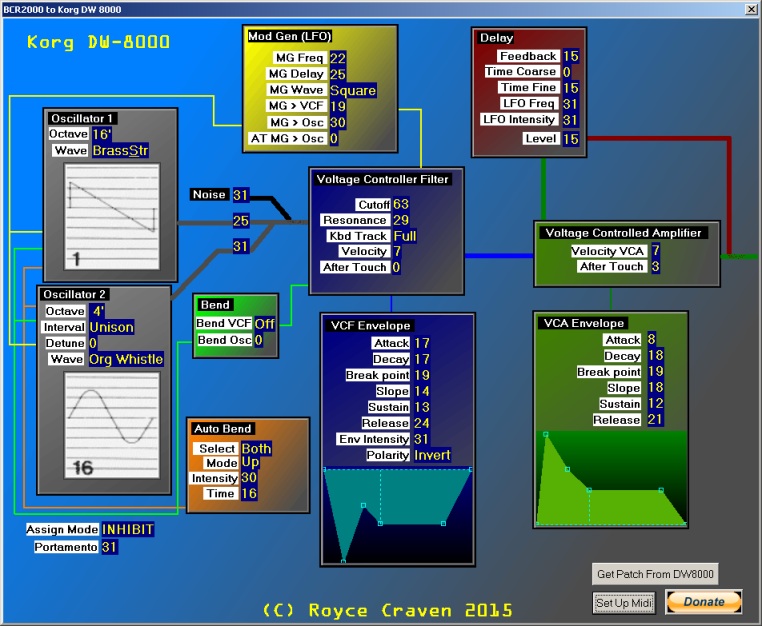Click the MG > VCF value 19
The image size is (762, 626).
point(338,106)
